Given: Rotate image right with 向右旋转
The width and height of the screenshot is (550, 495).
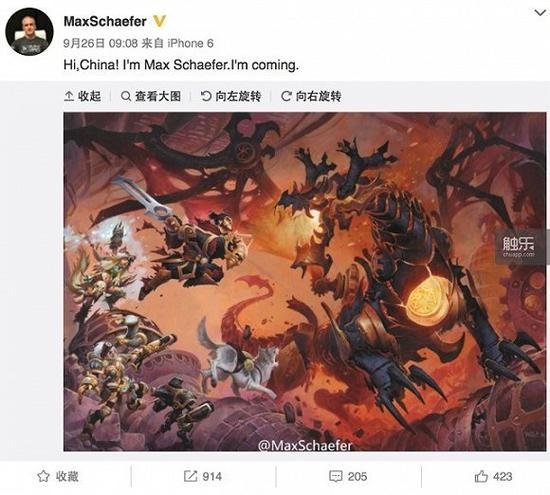Looking at the screenshot, I should pyautogui.click(x=311, y=96).
